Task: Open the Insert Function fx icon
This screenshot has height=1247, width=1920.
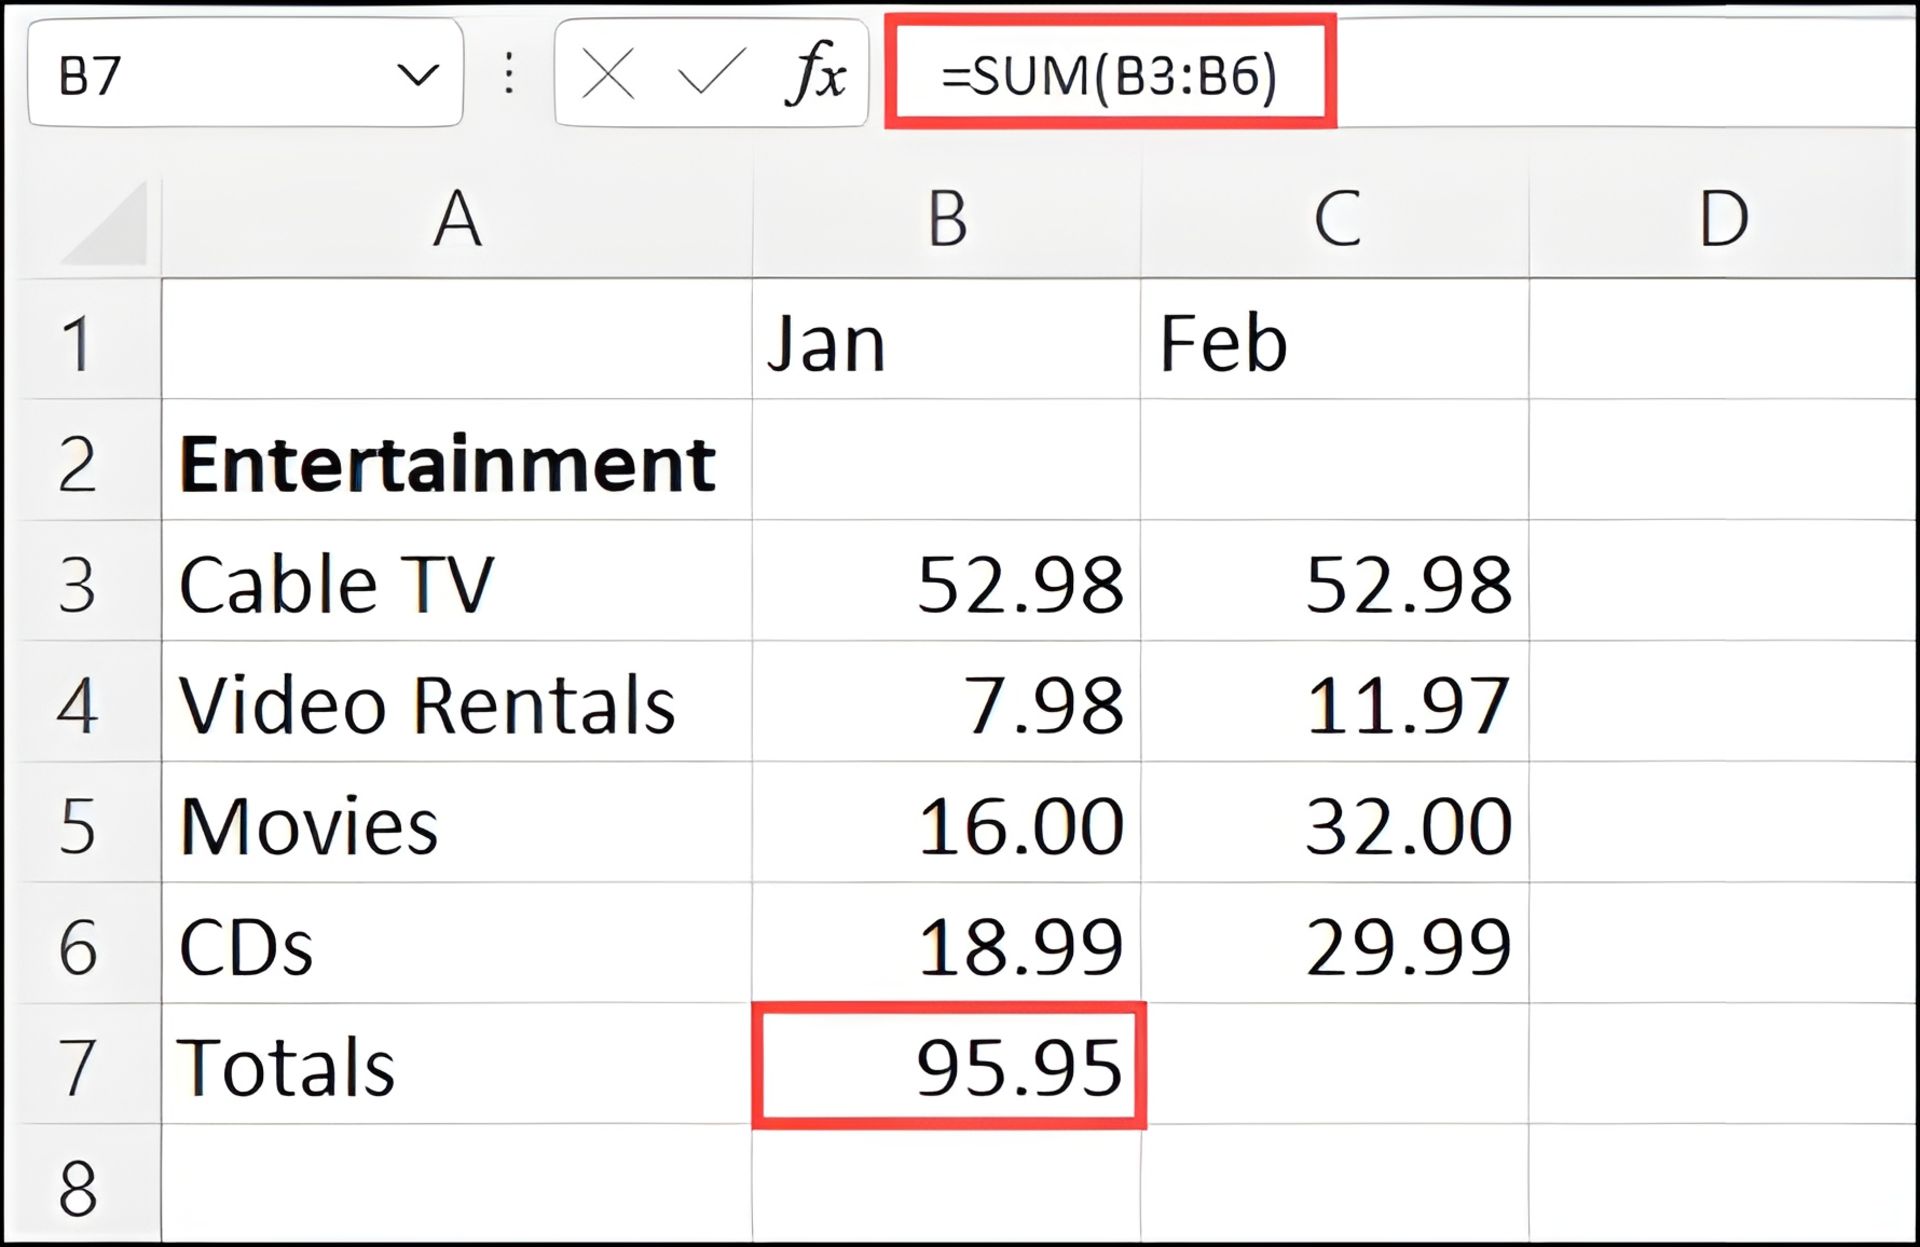Action: [x=817, y=73]
